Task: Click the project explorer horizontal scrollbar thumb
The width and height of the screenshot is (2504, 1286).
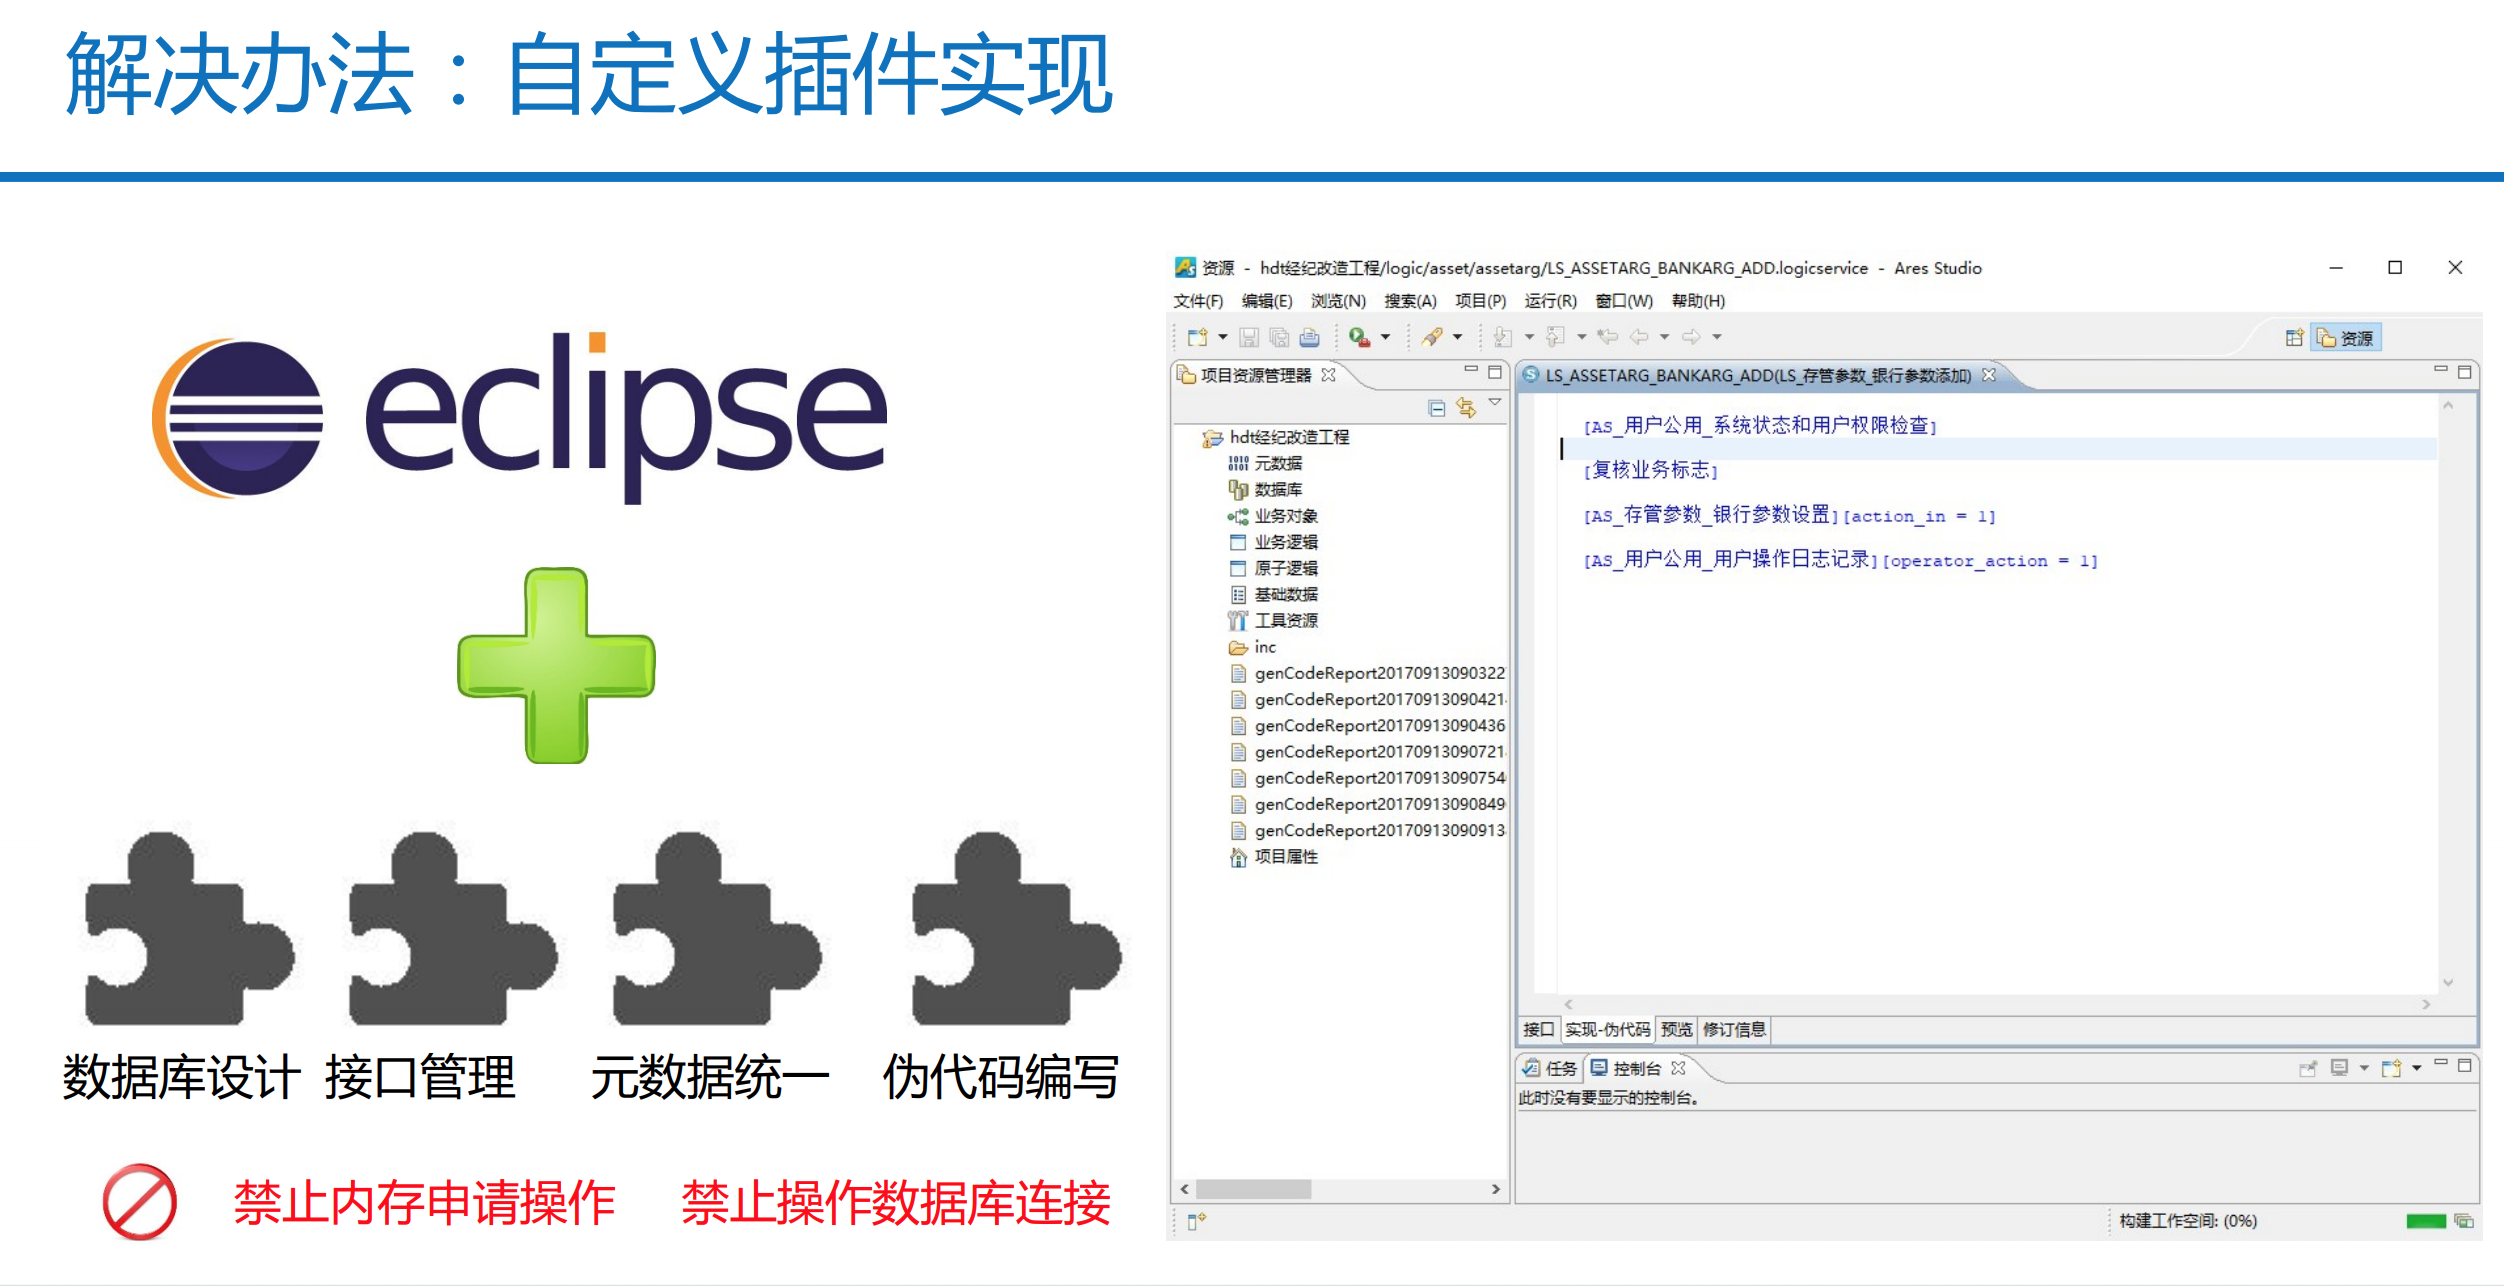Action: click(x=1253, y=1189)
